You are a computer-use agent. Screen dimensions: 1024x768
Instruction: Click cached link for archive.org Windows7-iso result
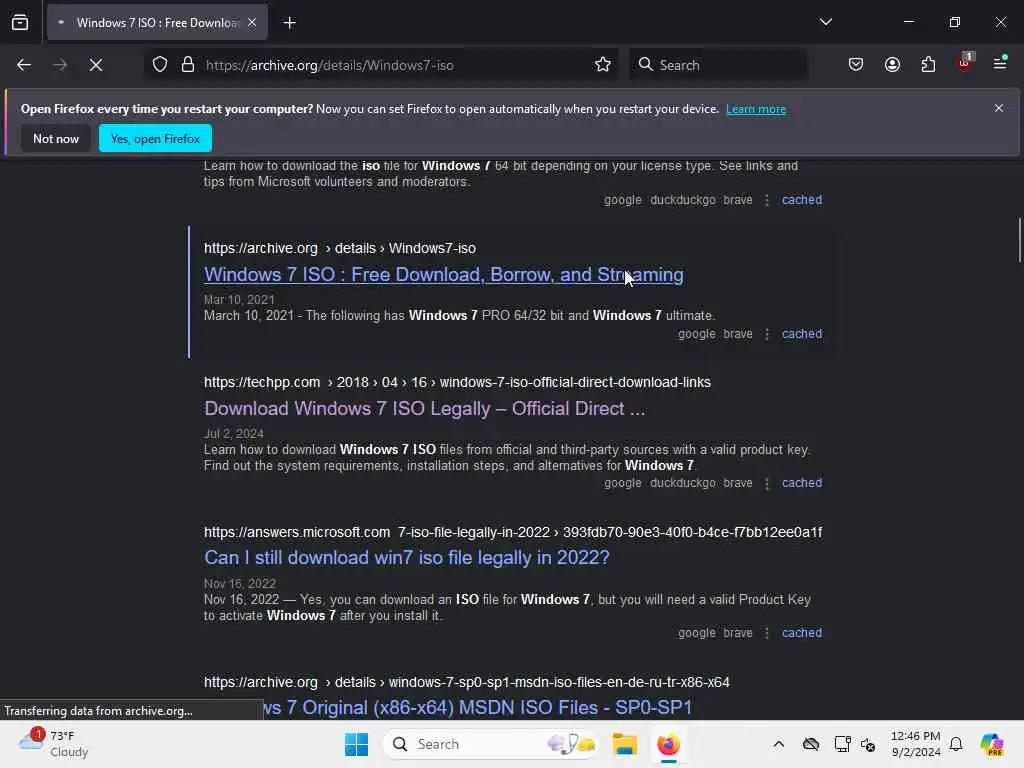802,334
